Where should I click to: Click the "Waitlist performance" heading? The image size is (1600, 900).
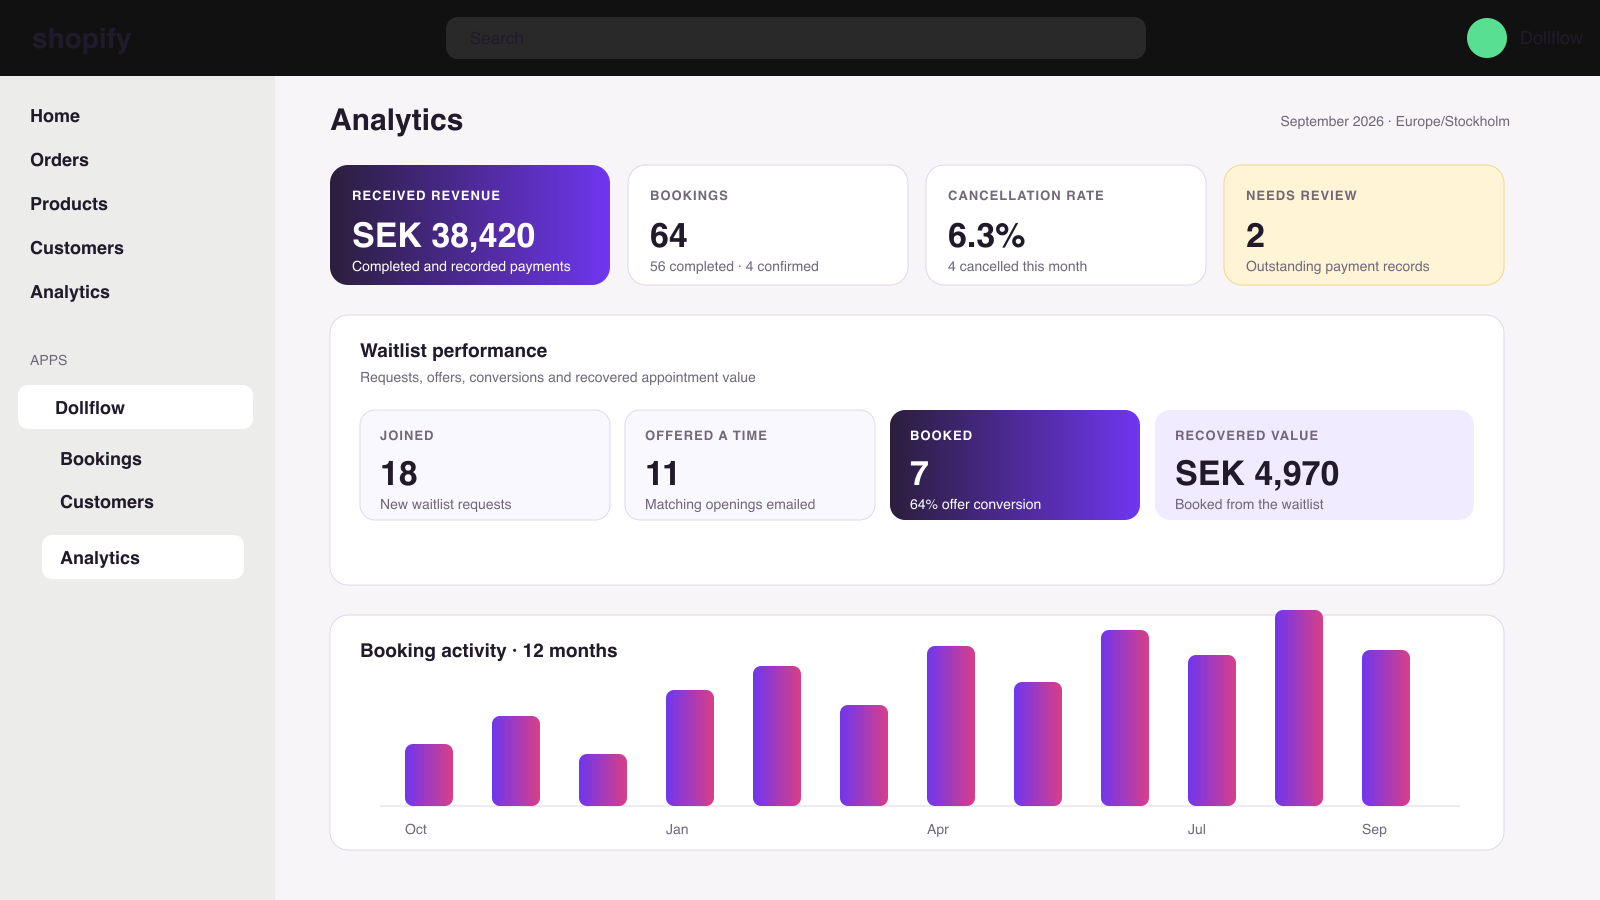[x=454, y=351]
